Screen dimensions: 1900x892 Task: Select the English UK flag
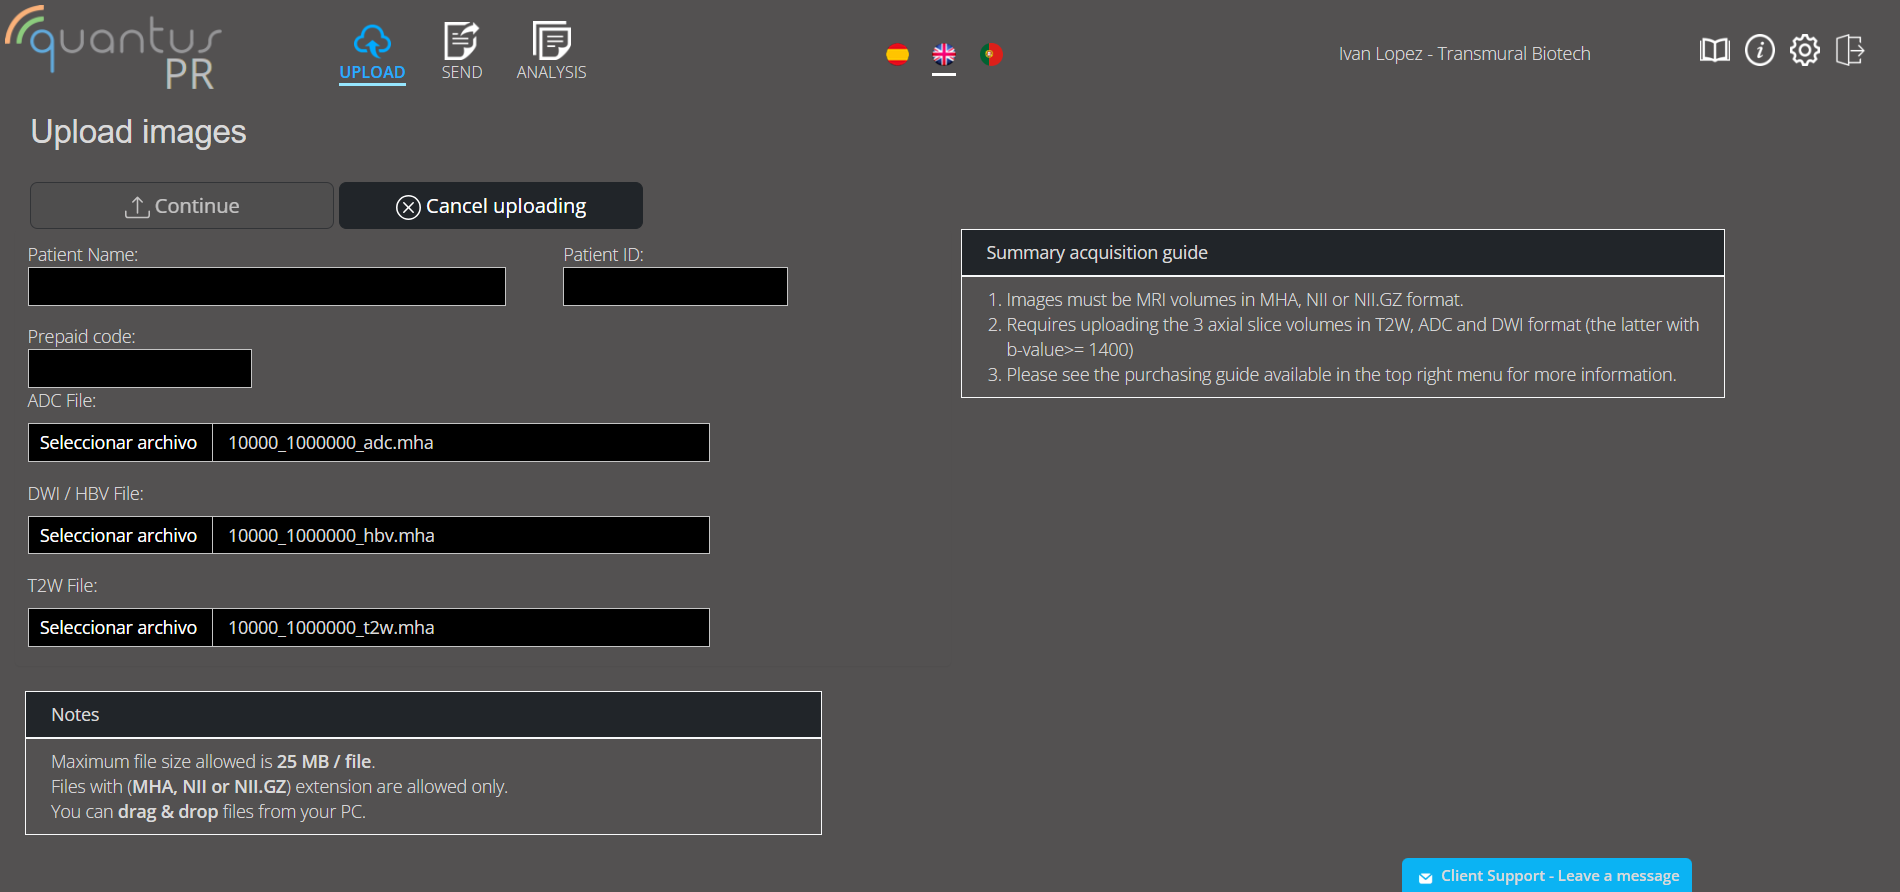(944, 54)
